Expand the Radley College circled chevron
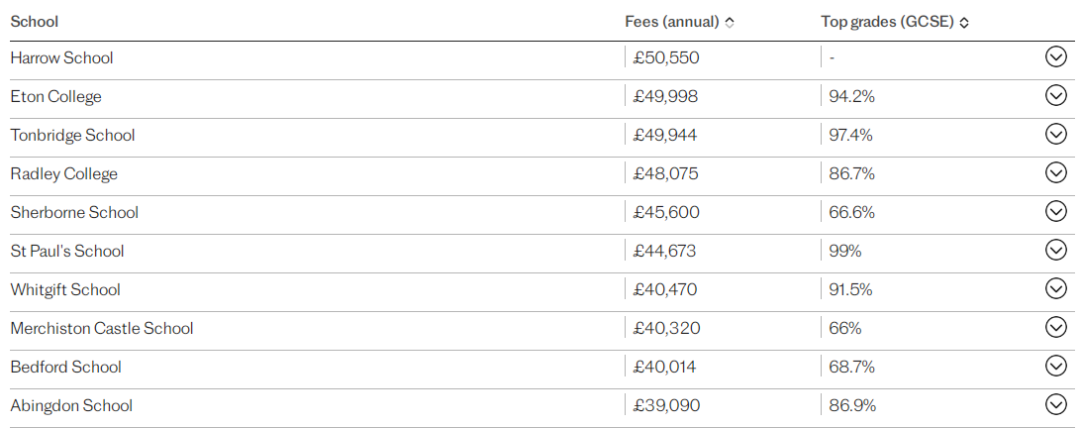Viewport: 1080px width, 428px height. pyautogui.click(x=1056, y=174)
